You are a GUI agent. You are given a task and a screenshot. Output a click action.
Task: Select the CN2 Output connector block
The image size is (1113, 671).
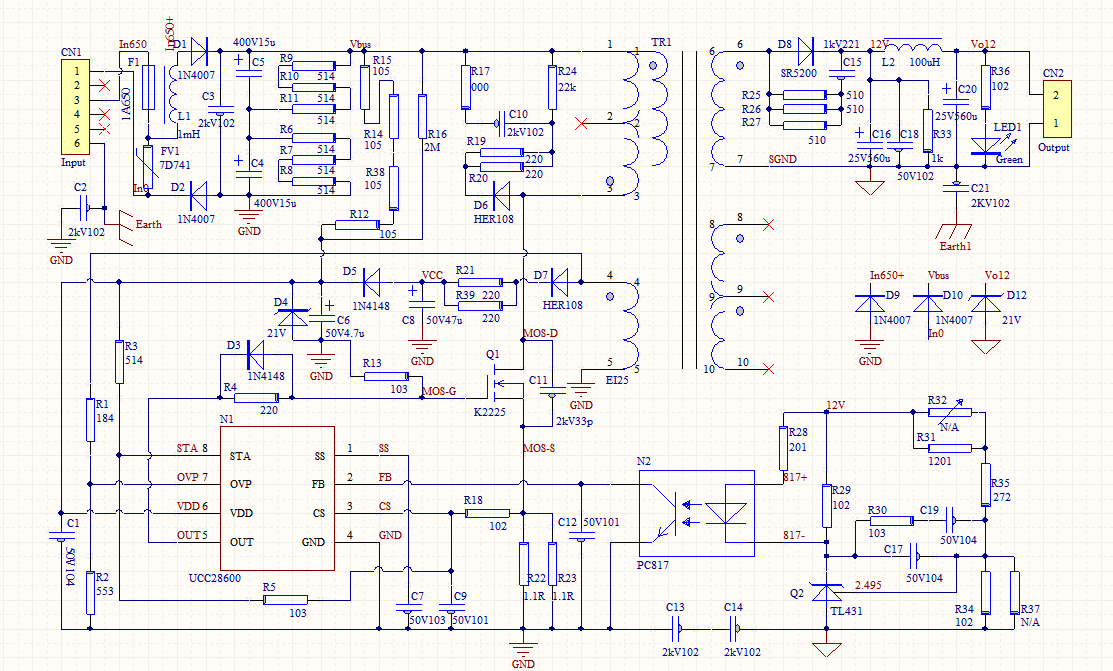click(x=1056, y=109)
